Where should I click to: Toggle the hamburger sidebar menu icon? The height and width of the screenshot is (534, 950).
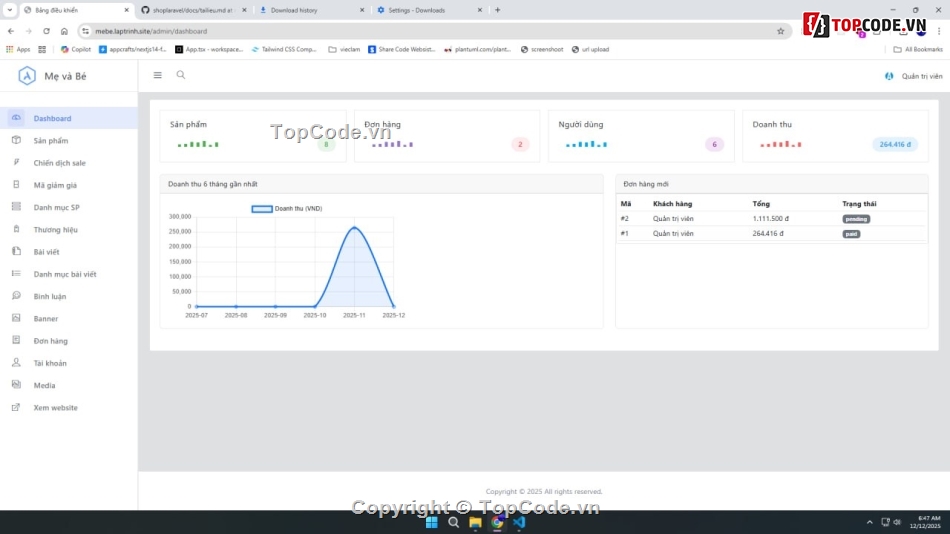(x=157, y=75)
